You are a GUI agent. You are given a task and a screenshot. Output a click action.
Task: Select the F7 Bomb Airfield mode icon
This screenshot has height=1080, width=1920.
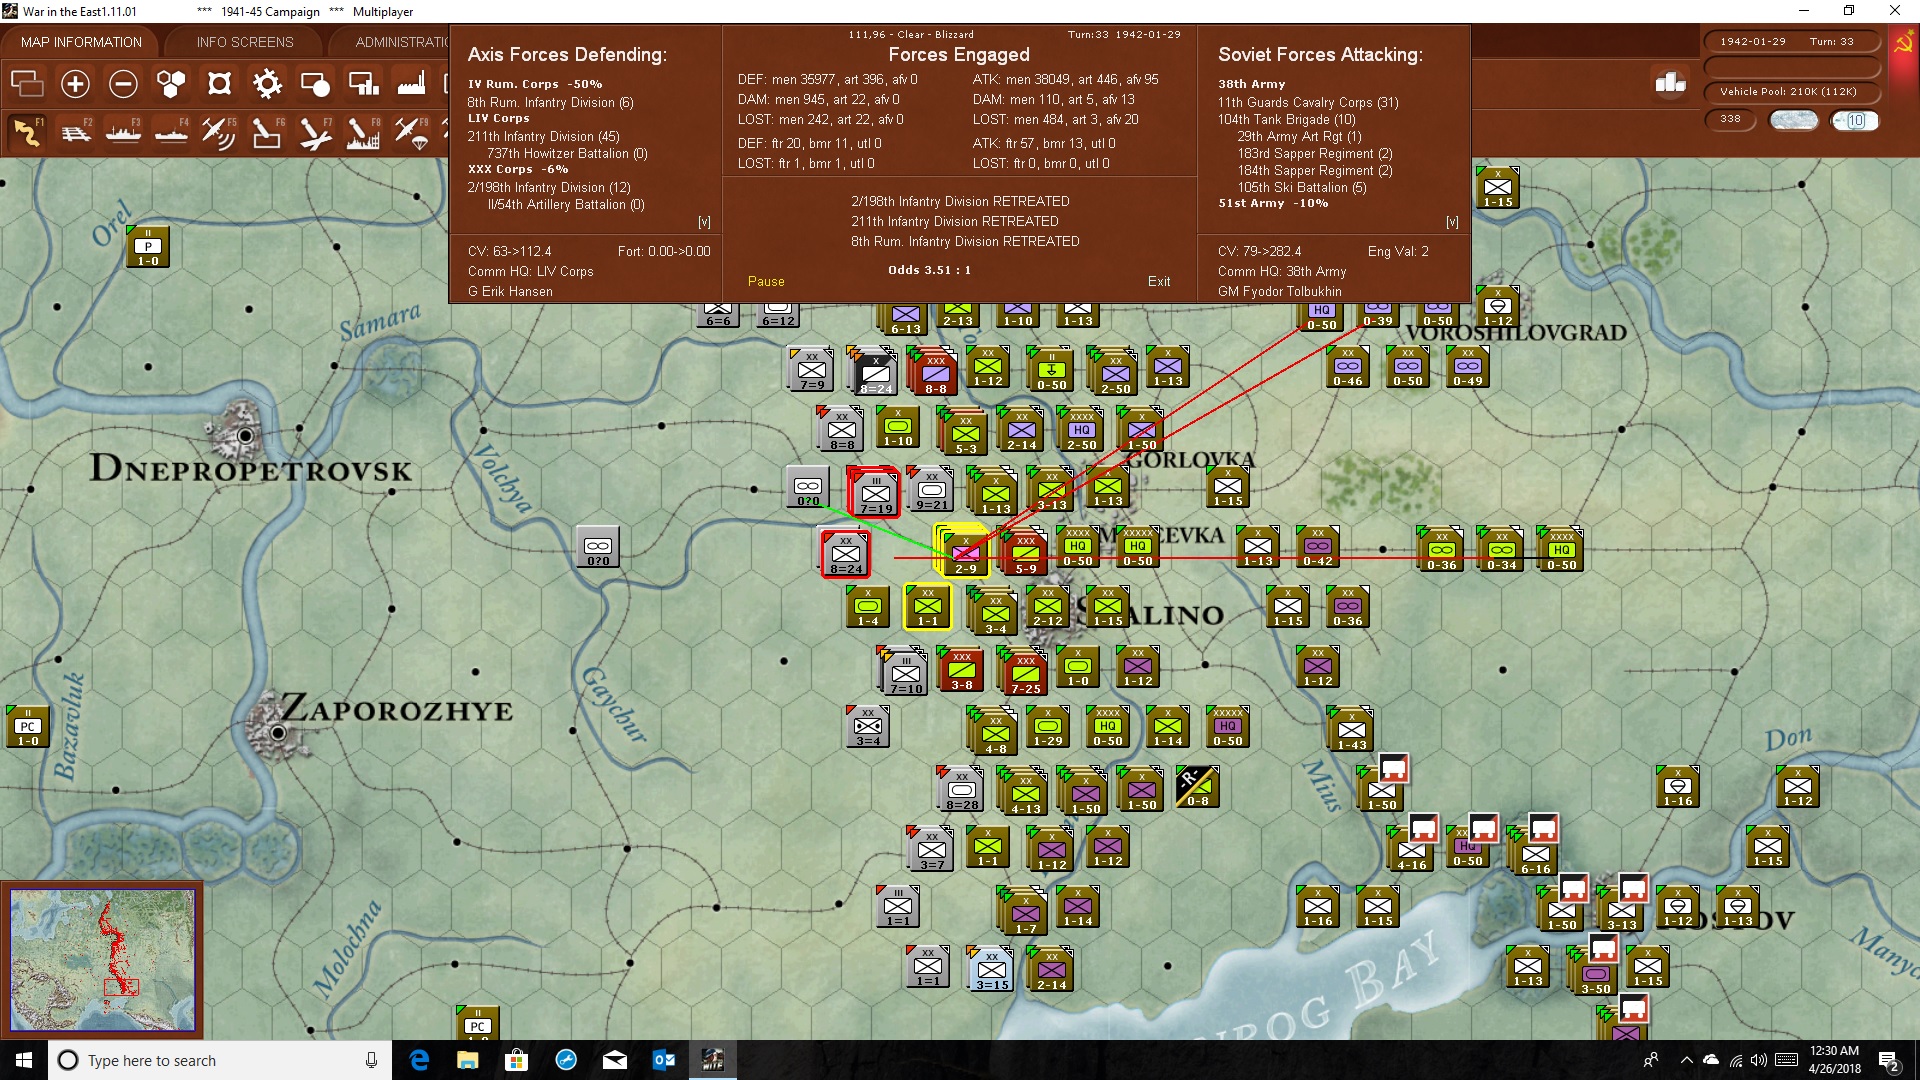click(314, 133)
